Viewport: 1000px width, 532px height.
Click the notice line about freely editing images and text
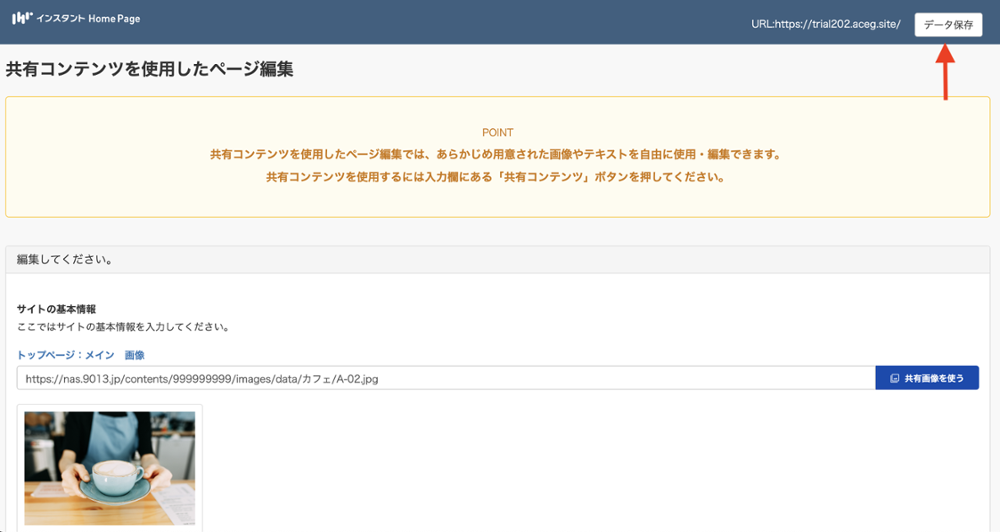point(494,155)
